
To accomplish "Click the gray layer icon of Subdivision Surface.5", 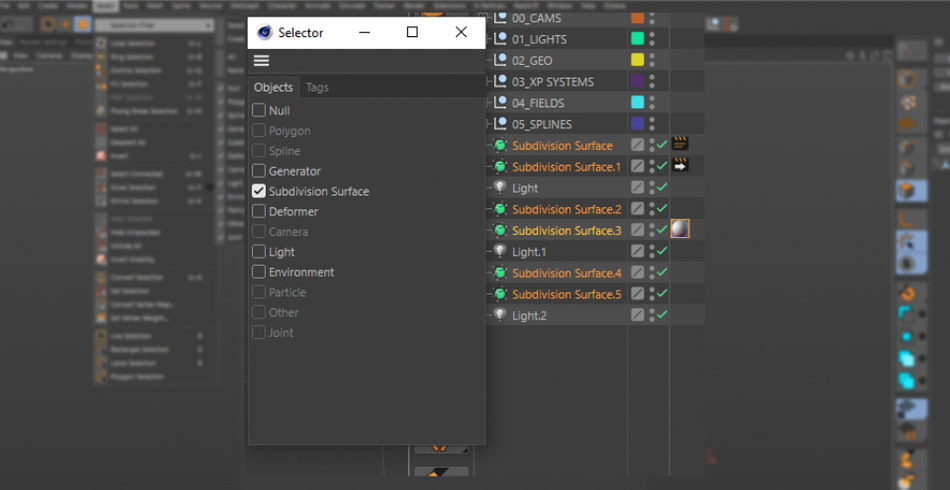I will [637, 294].
